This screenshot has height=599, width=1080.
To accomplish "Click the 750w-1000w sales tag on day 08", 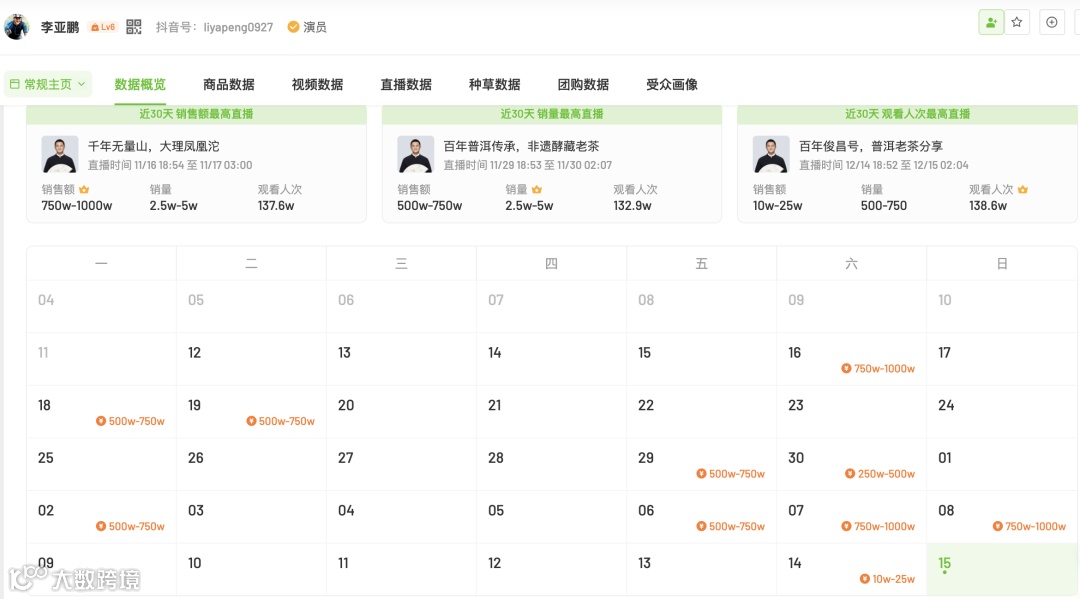I will pos(1029,527).
